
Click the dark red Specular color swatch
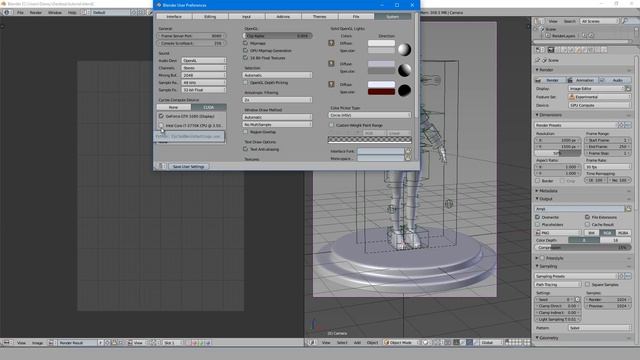pos(381,92)
